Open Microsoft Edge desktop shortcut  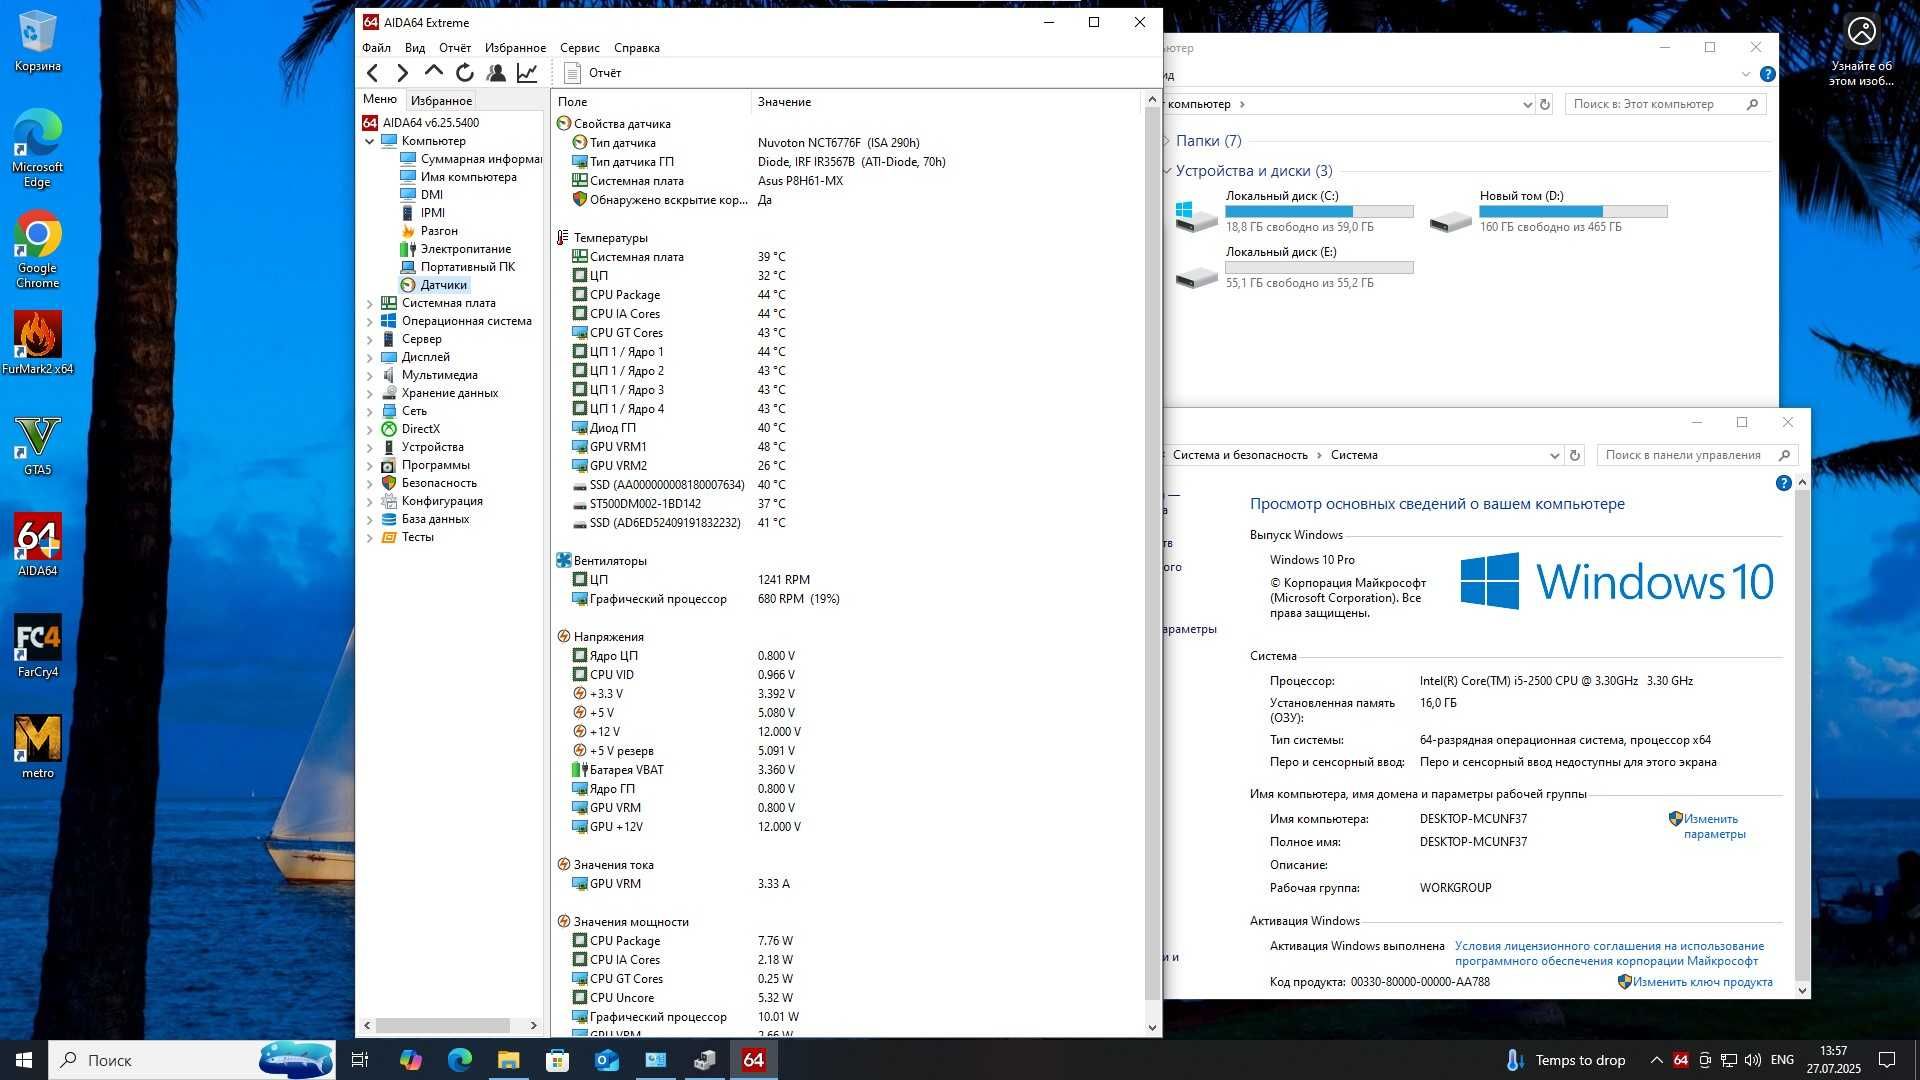click(37, 148)
